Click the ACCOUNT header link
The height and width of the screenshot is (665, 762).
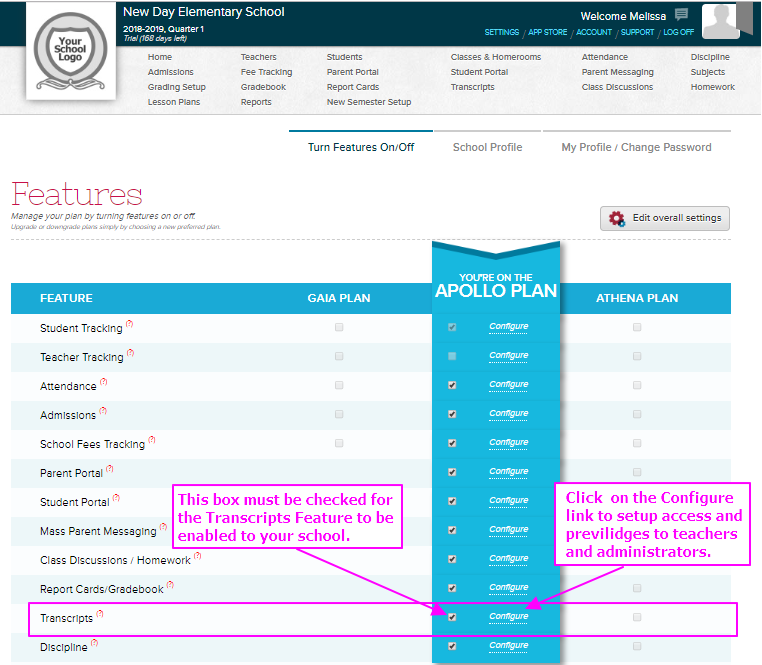click(x=594, y=32)
